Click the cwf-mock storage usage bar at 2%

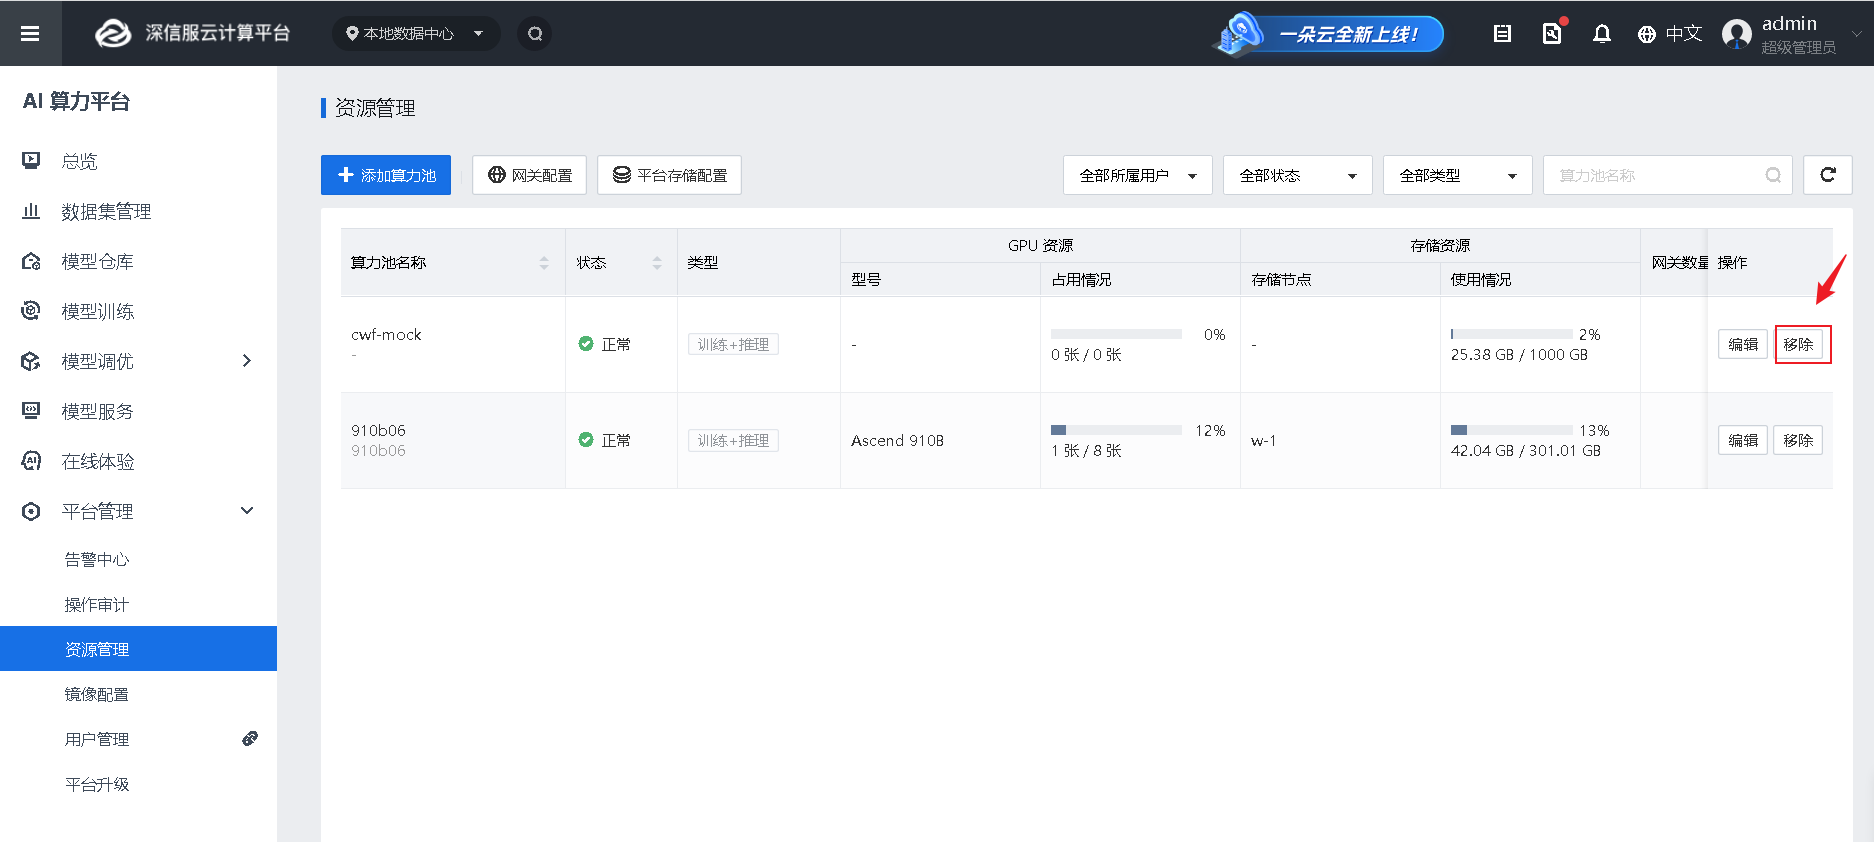coord(1511,334)
